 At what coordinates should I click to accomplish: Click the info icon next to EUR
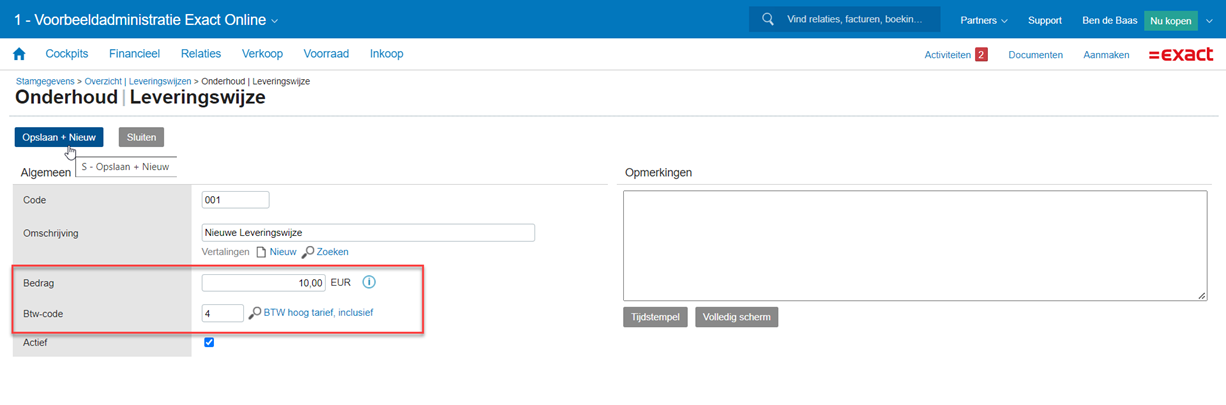pyautogui.click(x=368, y=283)
